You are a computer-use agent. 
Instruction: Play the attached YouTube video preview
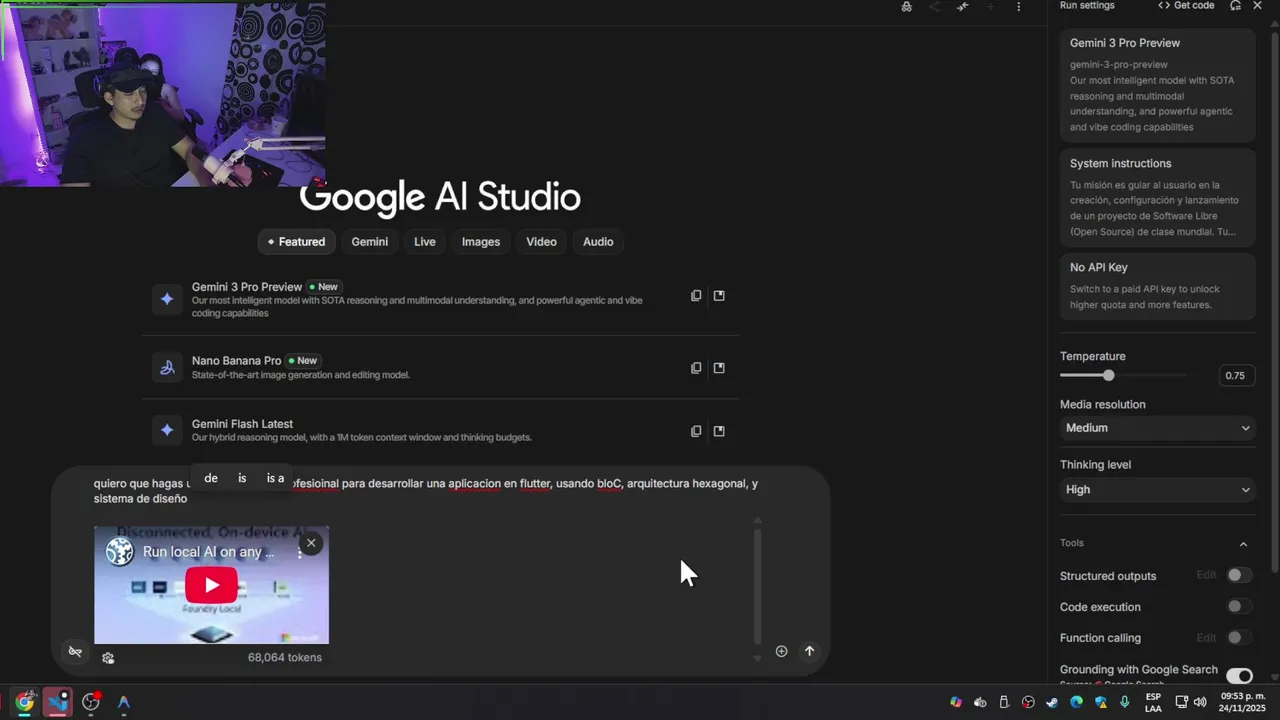[211, 585]
